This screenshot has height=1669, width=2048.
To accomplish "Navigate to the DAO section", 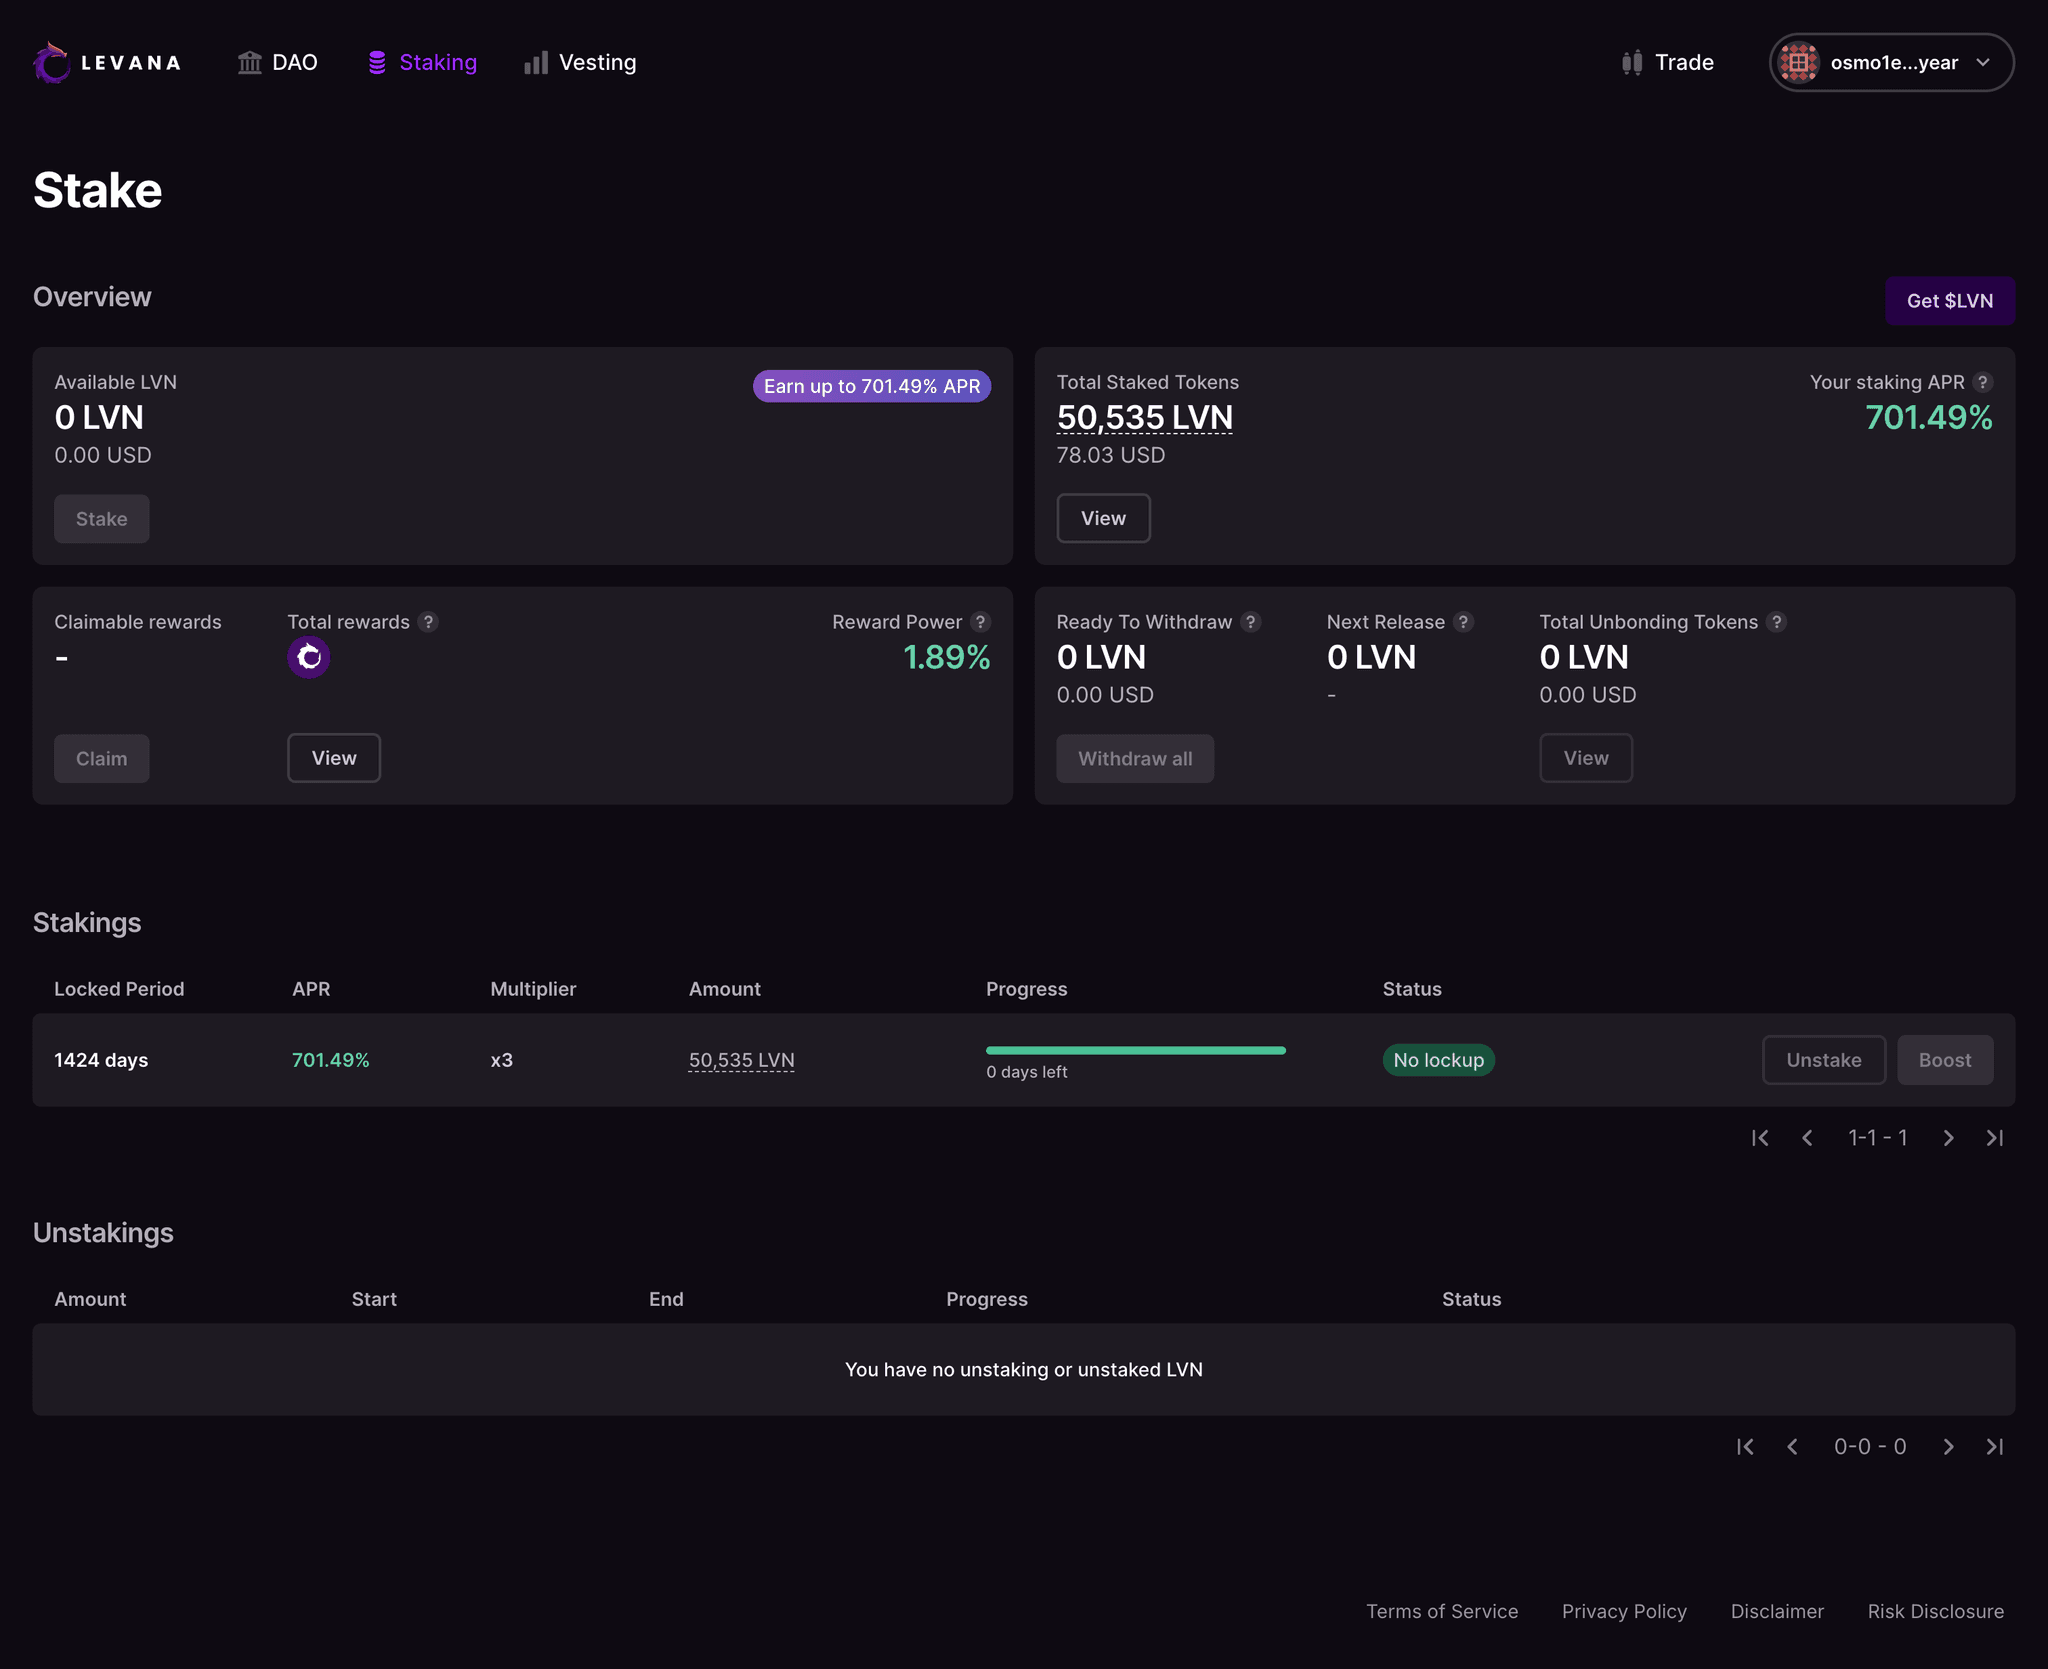I will 293,61.
